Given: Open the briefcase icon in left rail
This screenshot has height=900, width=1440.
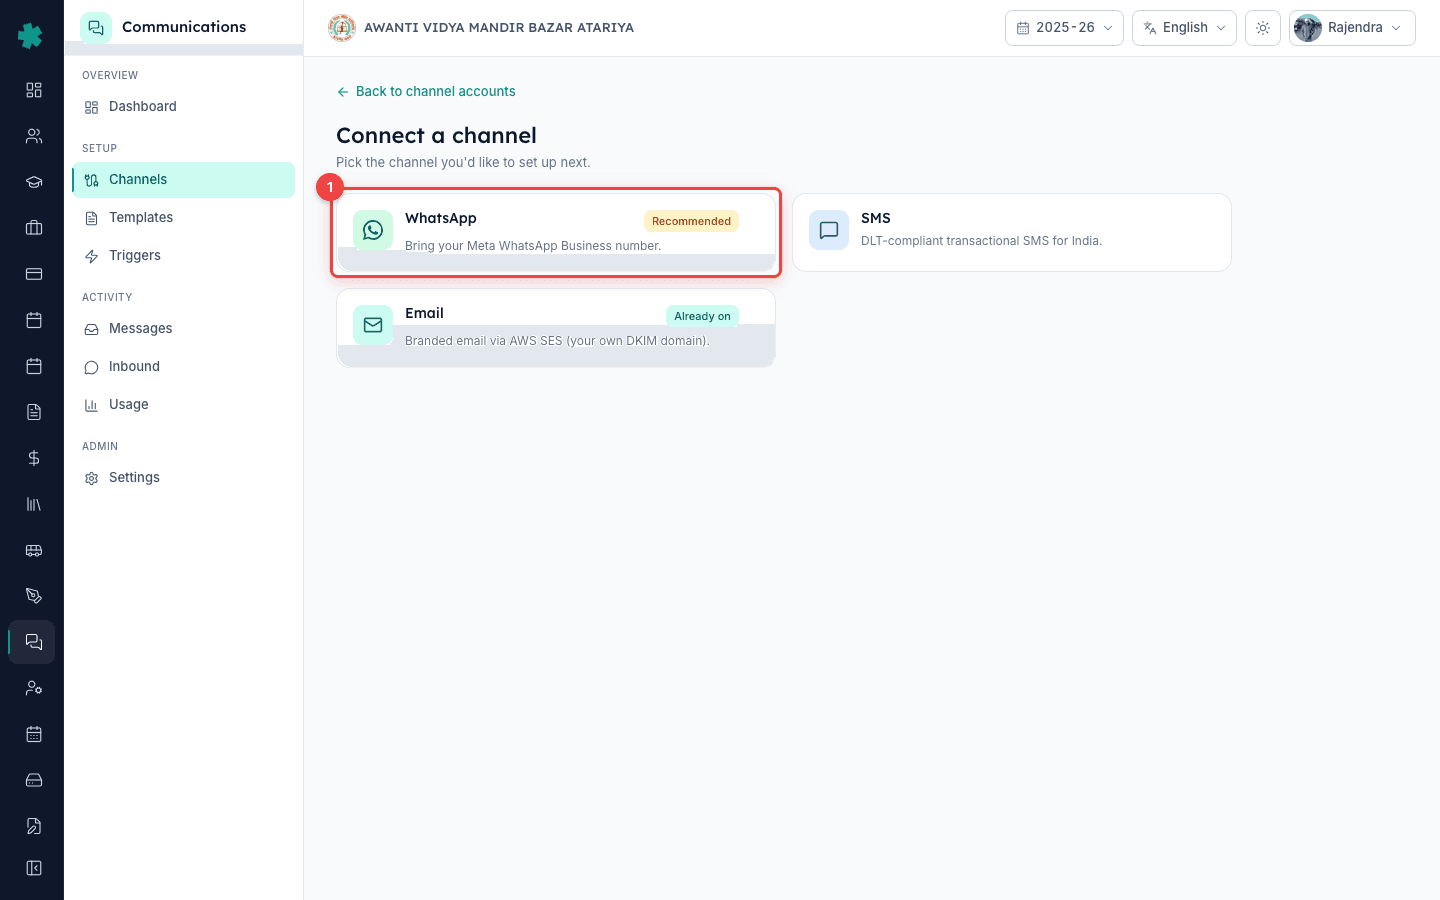Looking at the screenshot, I should (34, 228).
